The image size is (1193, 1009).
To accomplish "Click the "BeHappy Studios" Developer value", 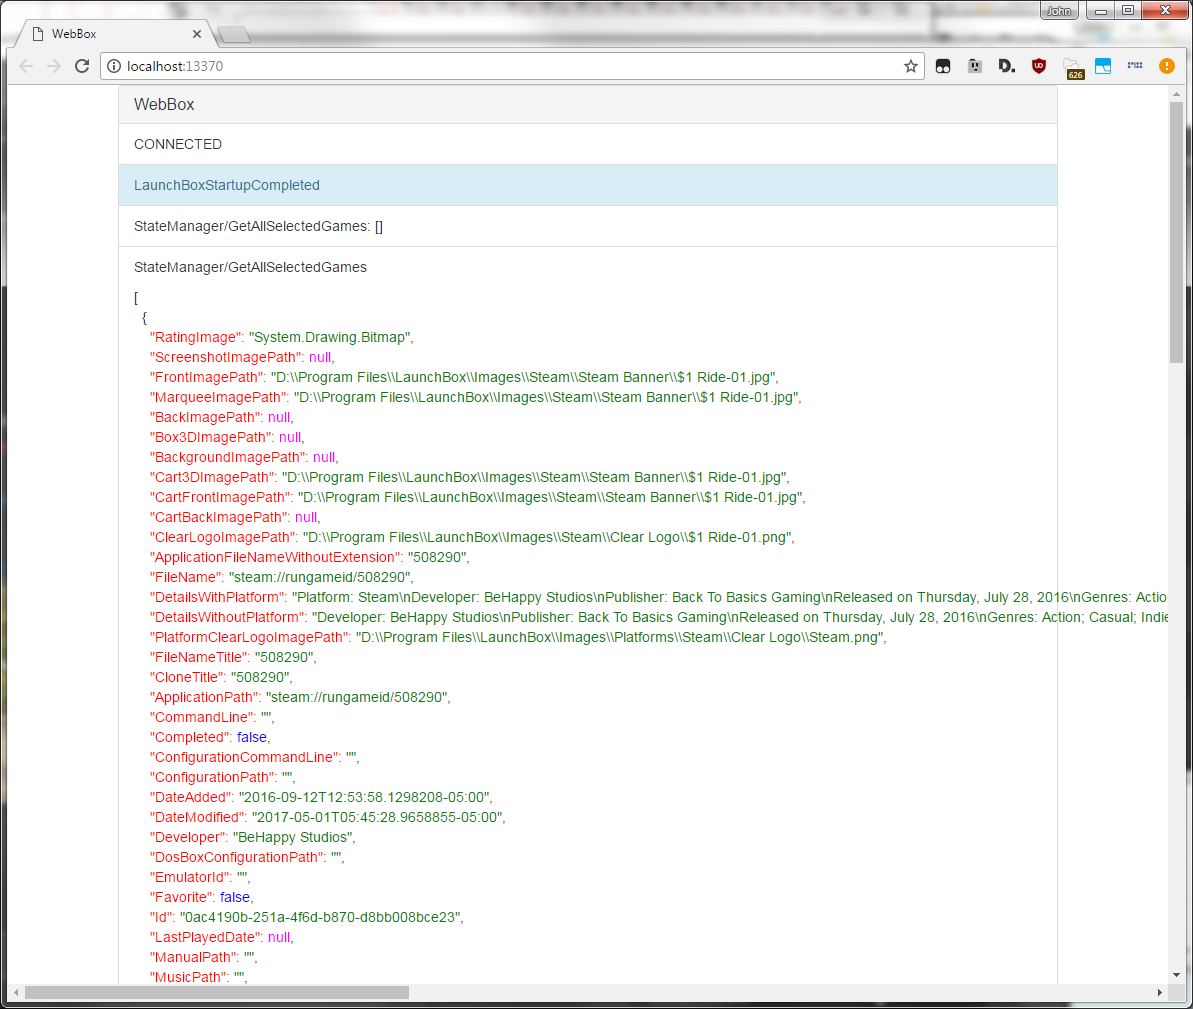I will (x=293, y=837).
